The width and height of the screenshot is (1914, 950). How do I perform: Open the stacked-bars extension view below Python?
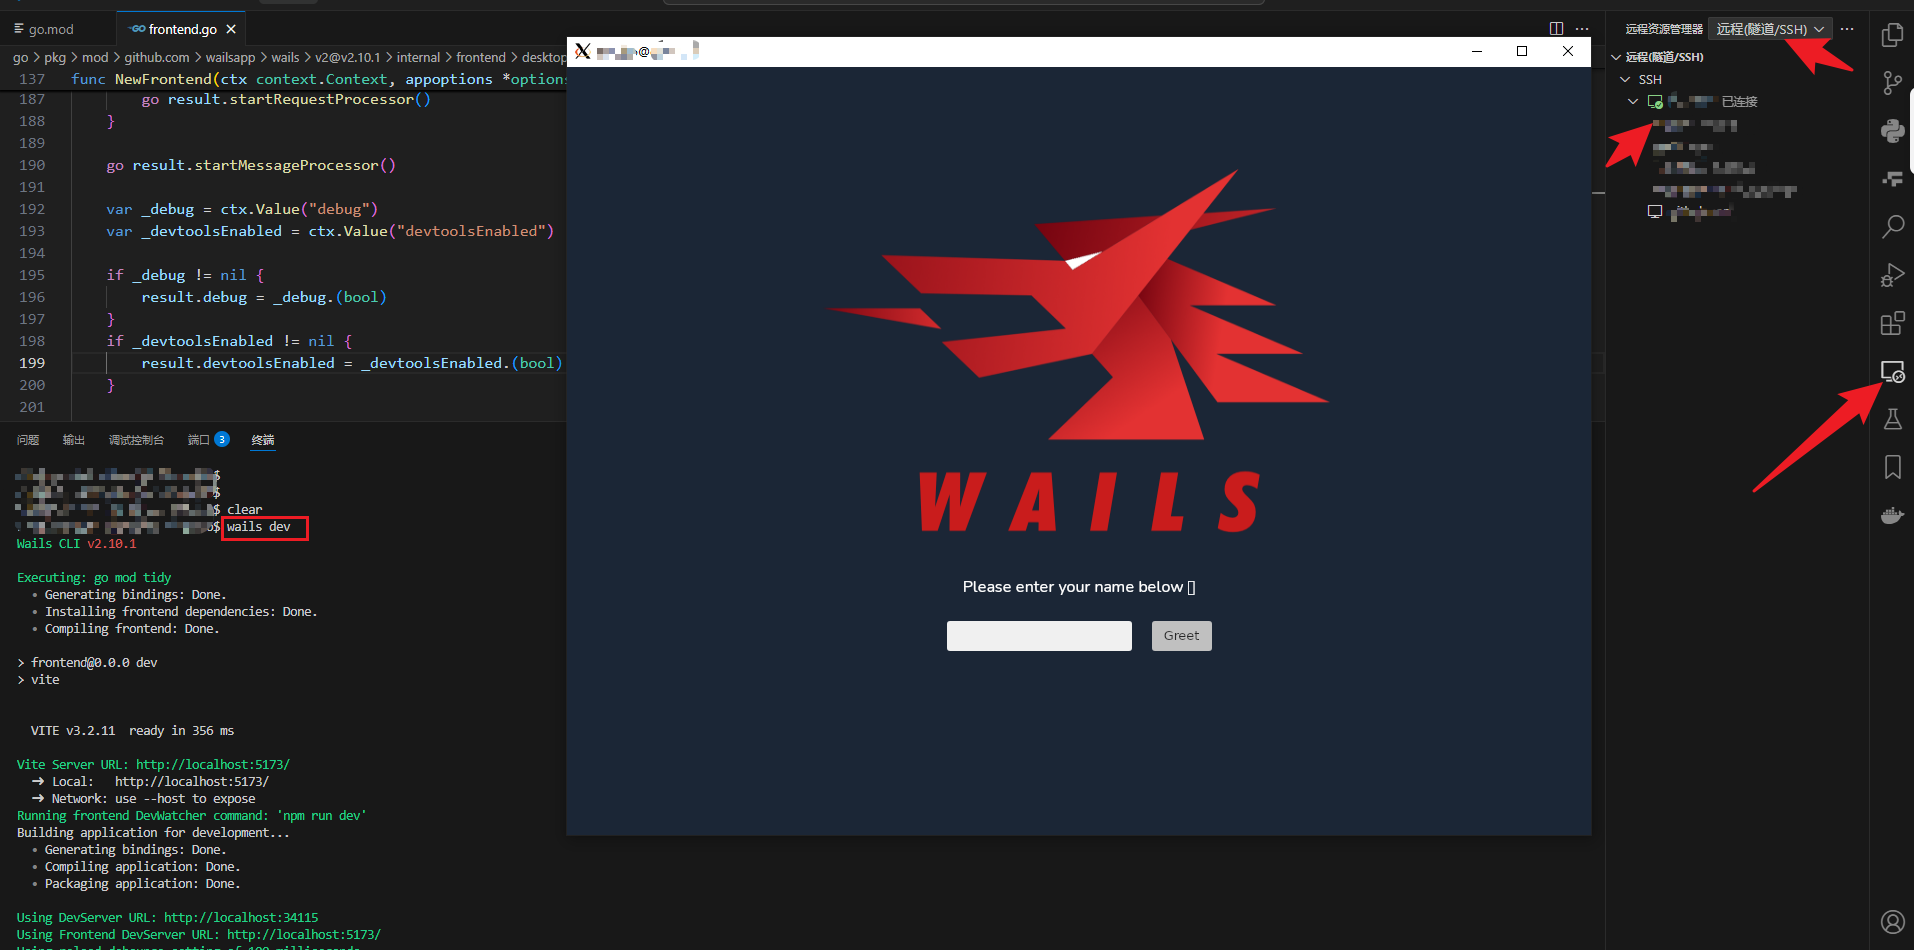pos(1892,179)
